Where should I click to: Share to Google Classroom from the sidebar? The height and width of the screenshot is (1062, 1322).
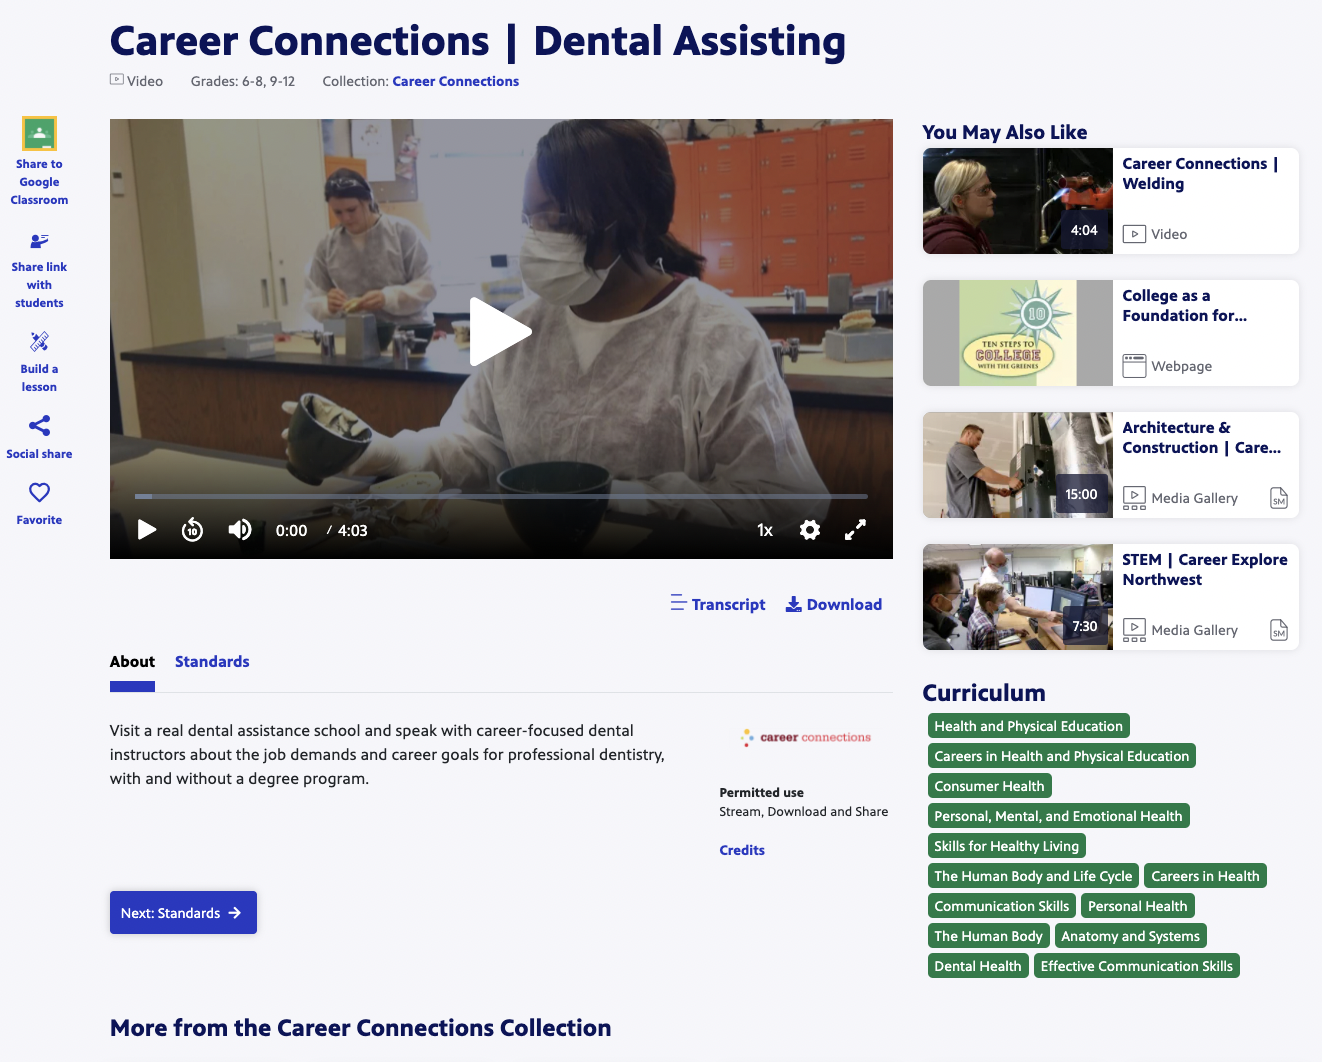click(39, 133)
